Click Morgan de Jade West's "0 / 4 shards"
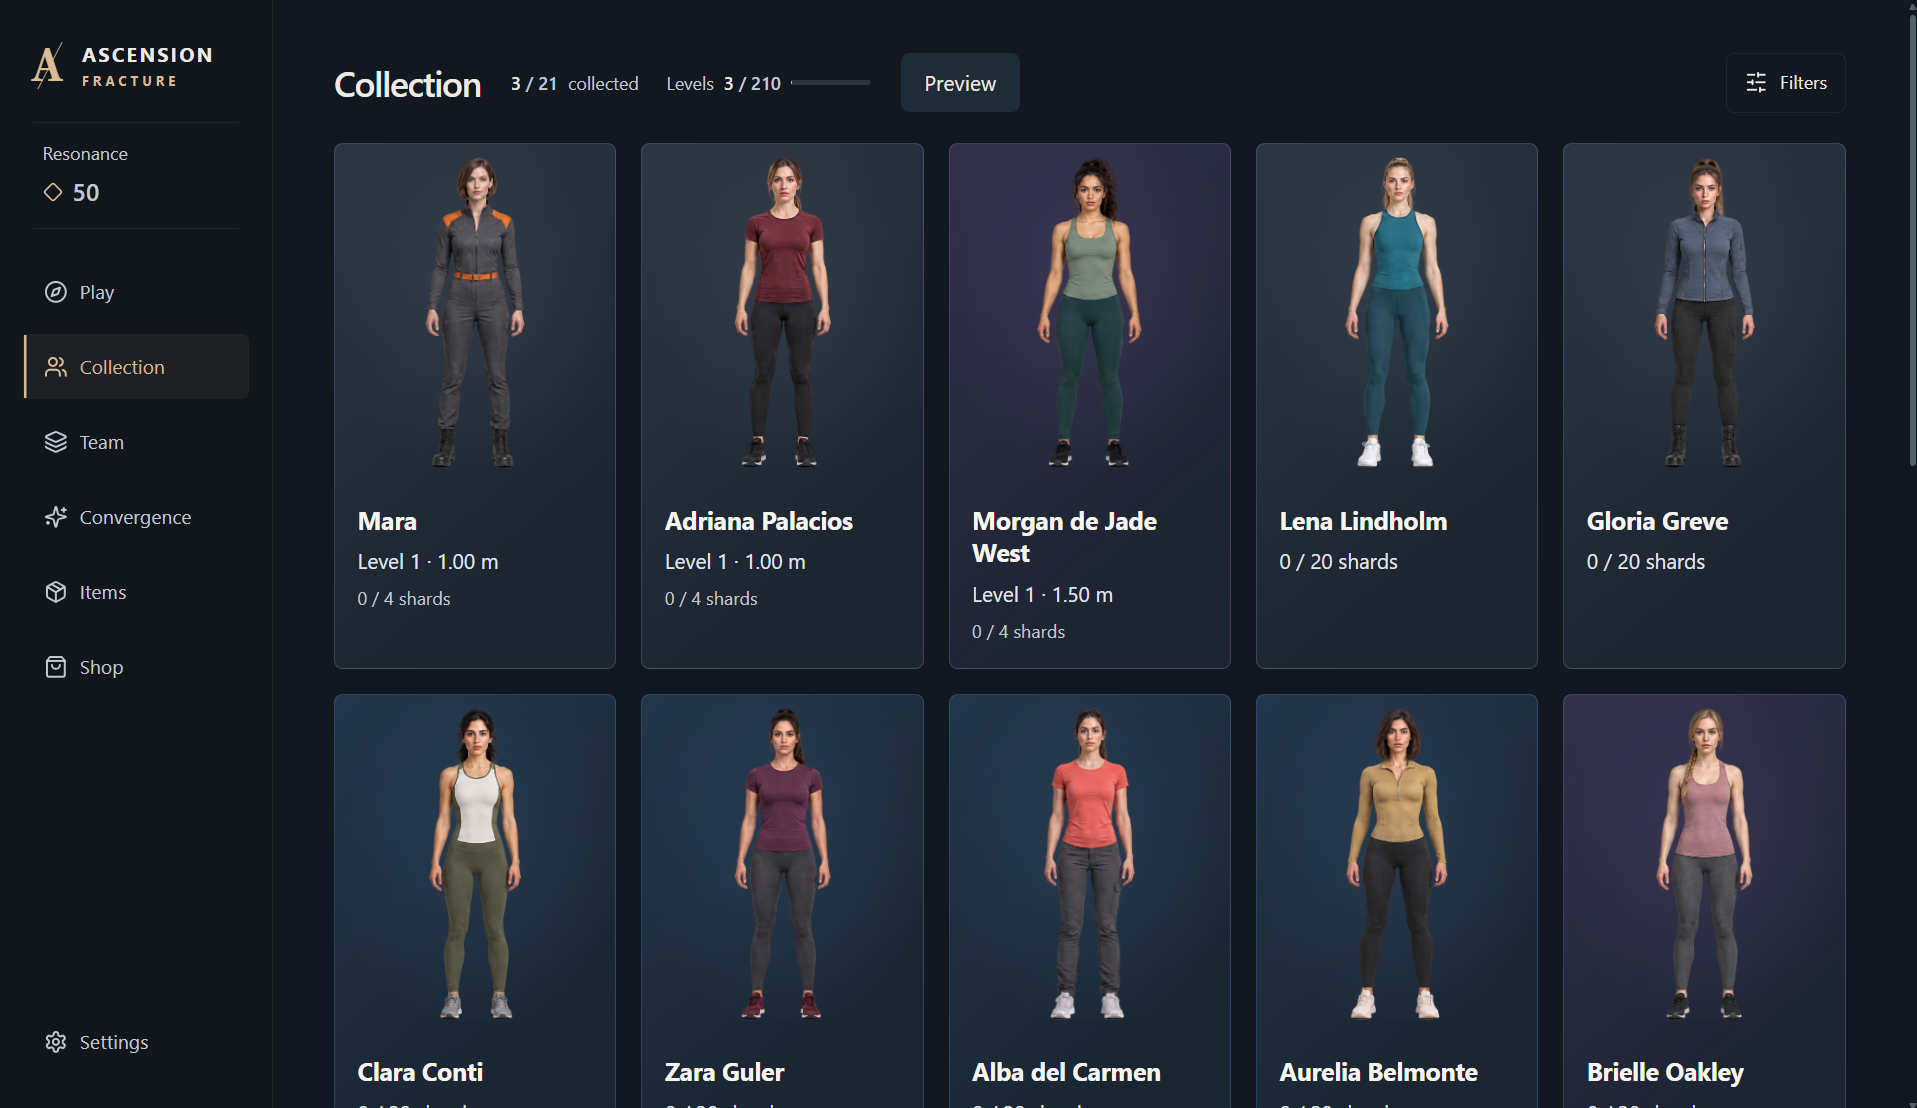Screen dimensions: 1917x1108 tap(1018, 632)
